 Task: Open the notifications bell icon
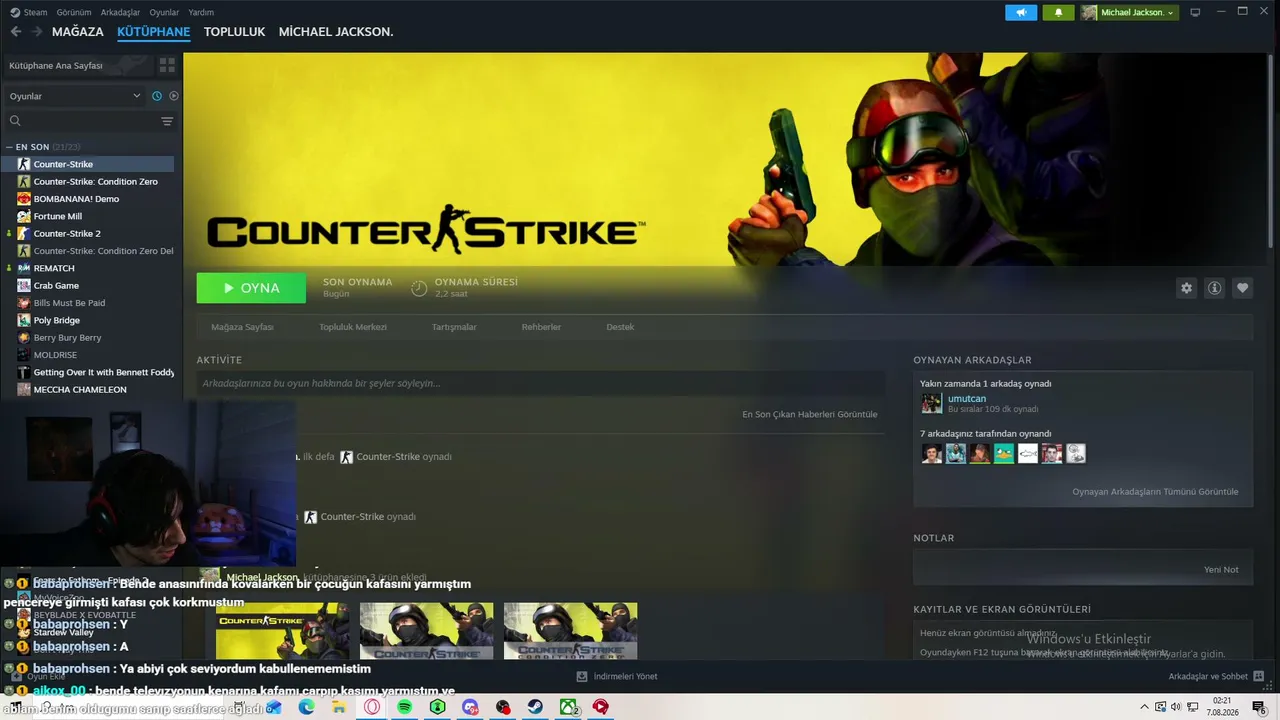1059,12
